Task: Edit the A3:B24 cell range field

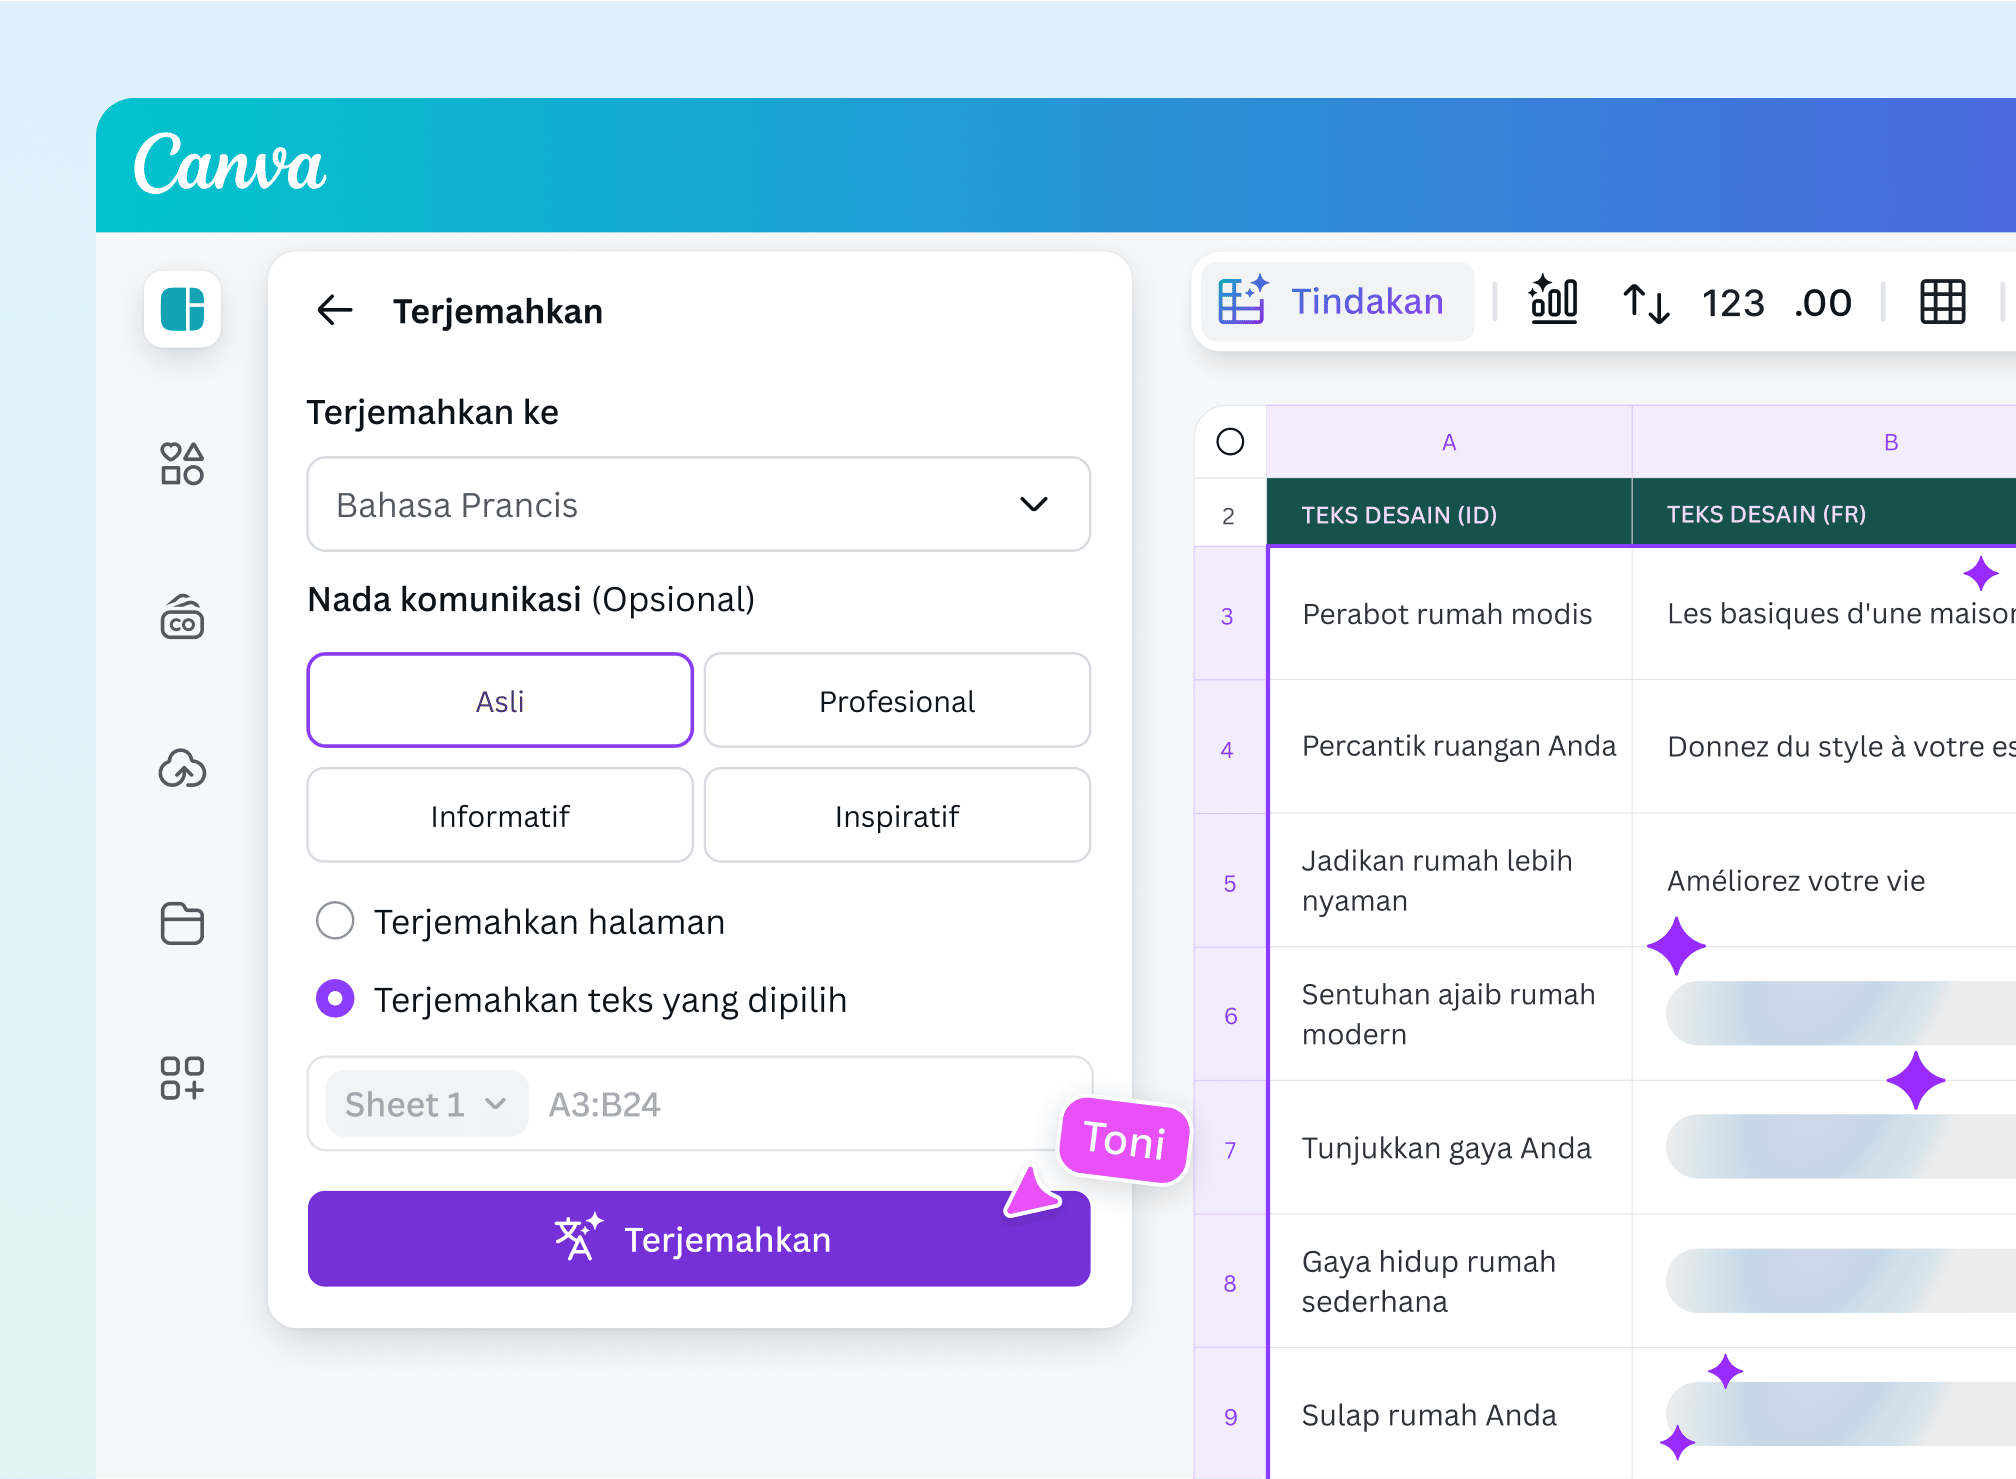Action: tap(700, 1103)
